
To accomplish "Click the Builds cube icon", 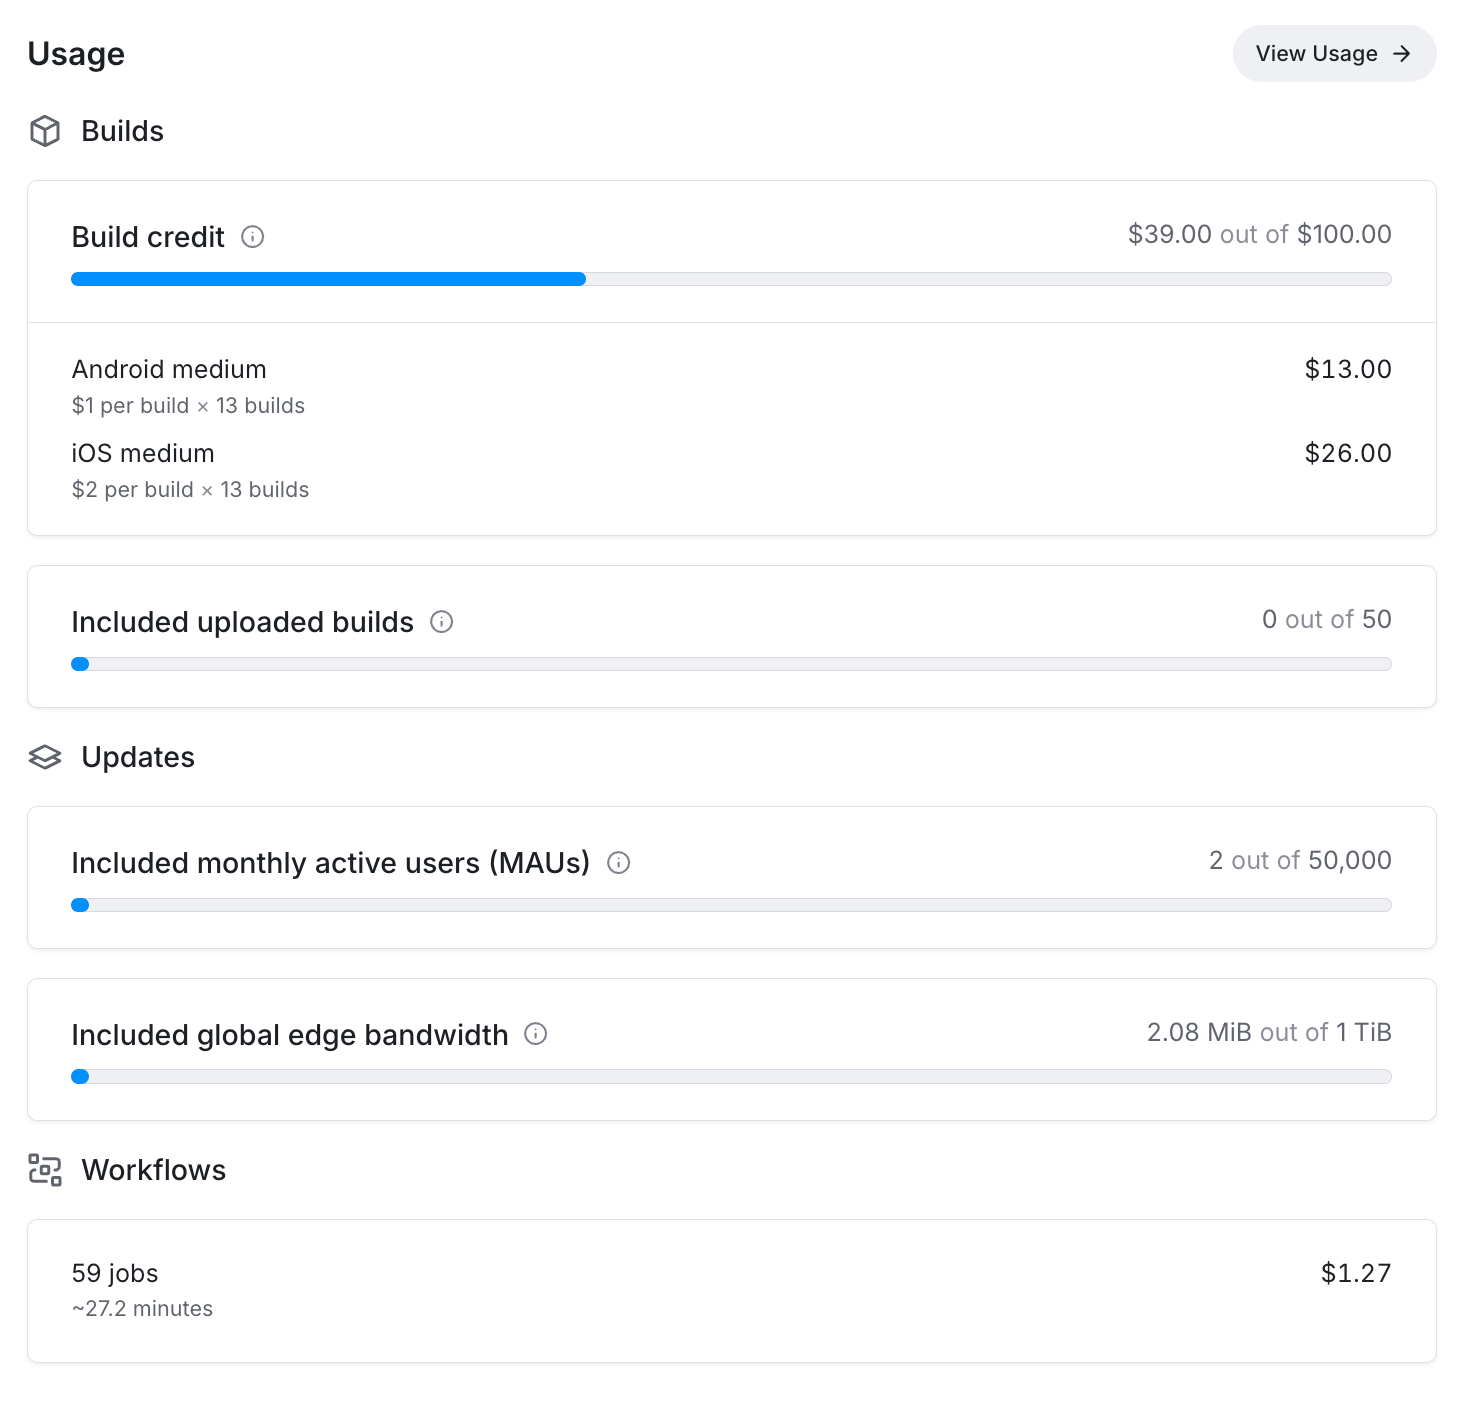I will tap(45, 131).
